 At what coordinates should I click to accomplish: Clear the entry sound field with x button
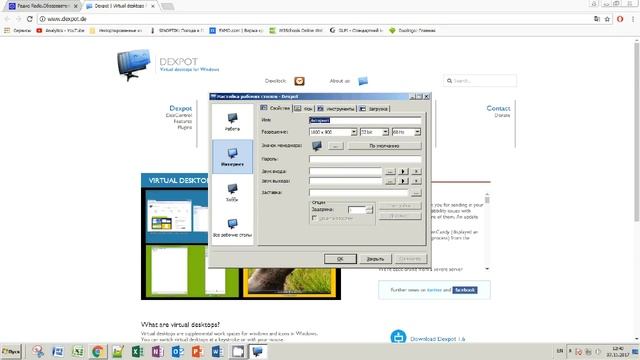point(416,171)
